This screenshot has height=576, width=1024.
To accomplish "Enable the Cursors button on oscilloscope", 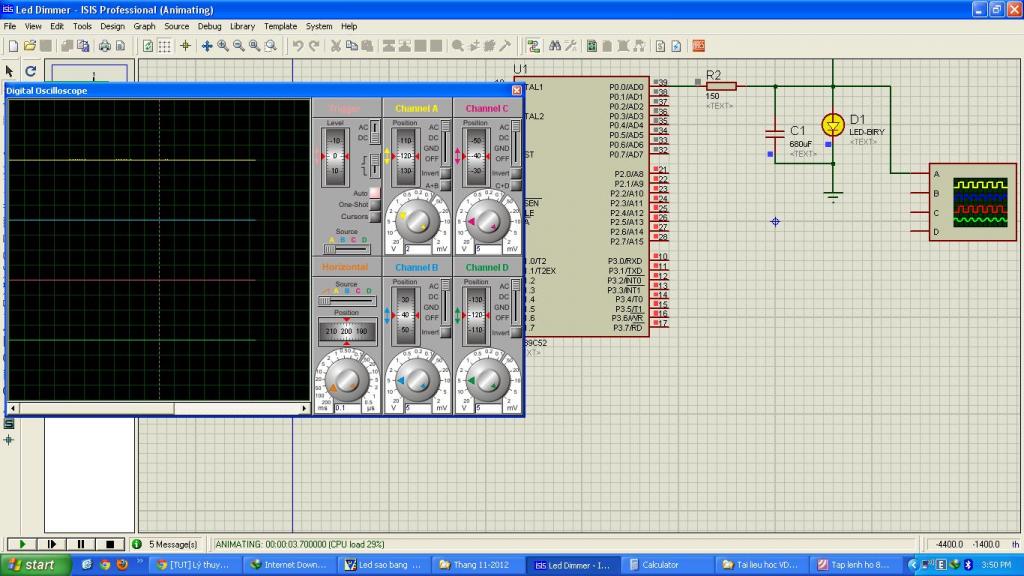I will coord(375,216).
